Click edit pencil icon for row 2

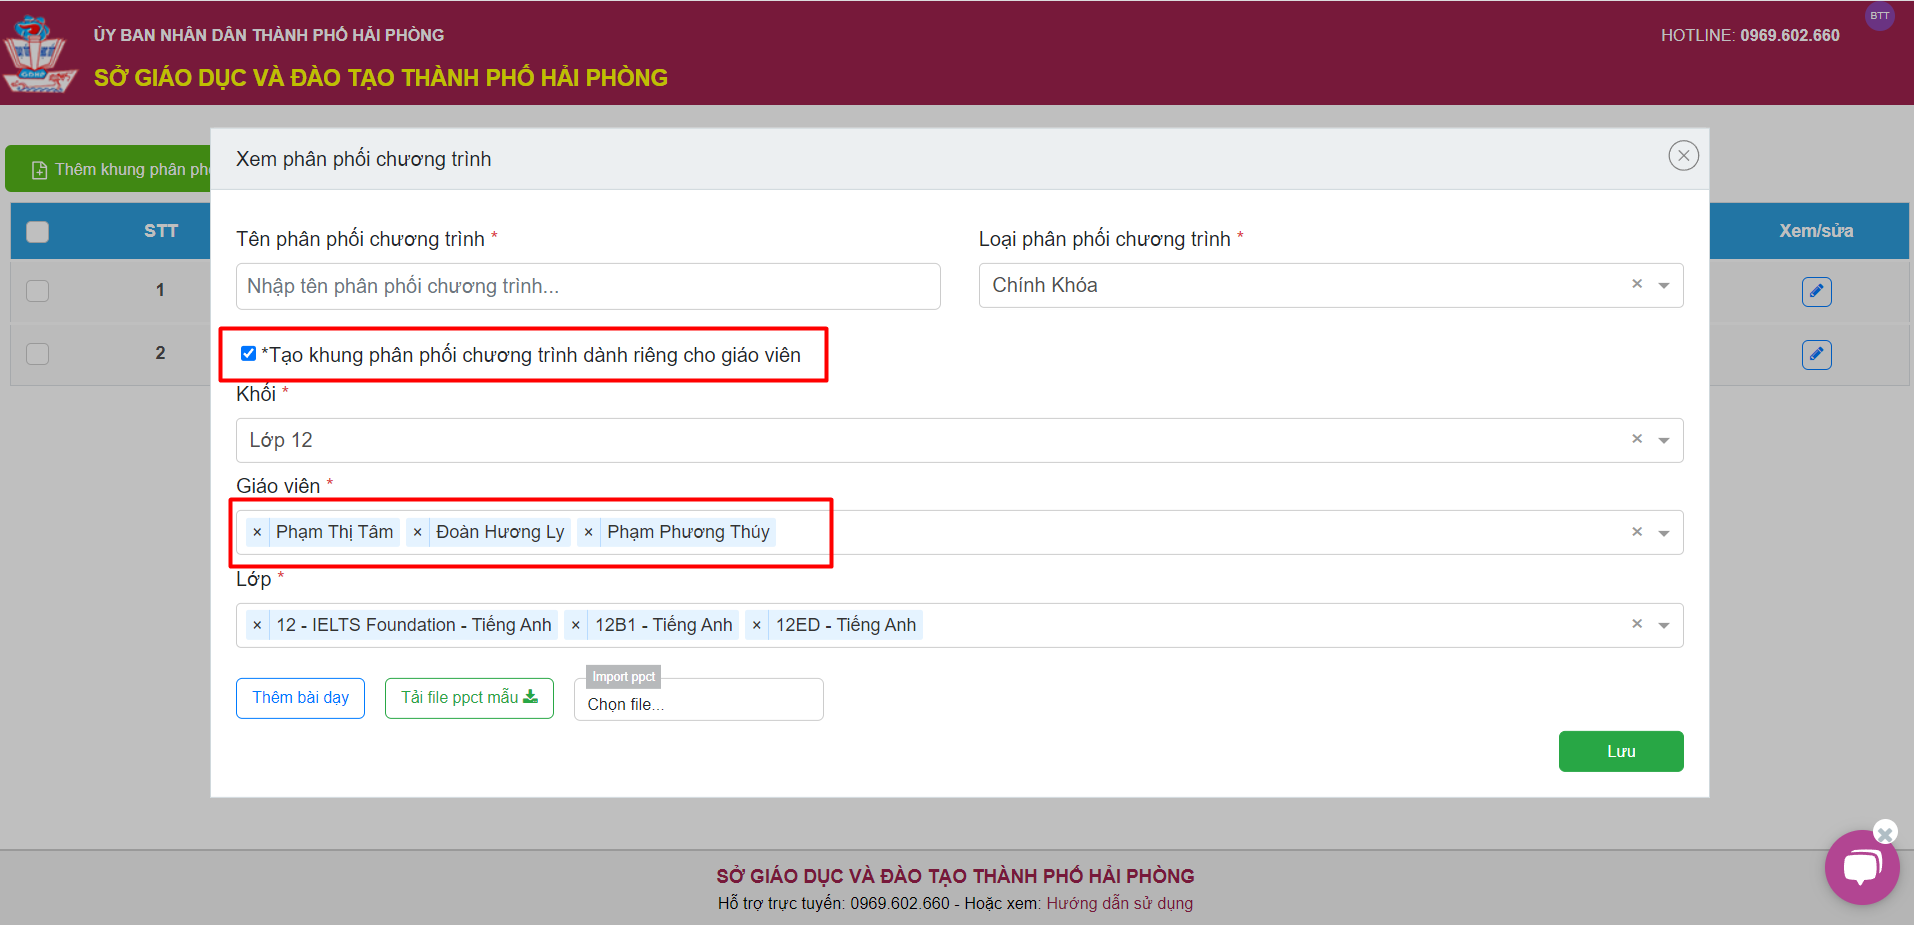tap(1816, 354)
